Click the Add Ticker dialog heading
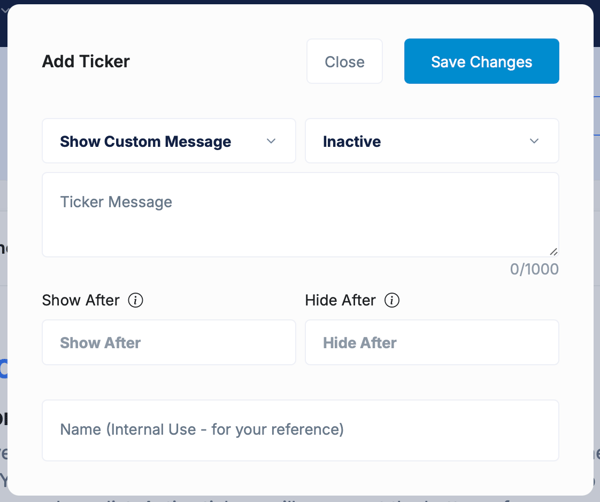This screenshot has height=502, width=600. [x=86, y=62]
